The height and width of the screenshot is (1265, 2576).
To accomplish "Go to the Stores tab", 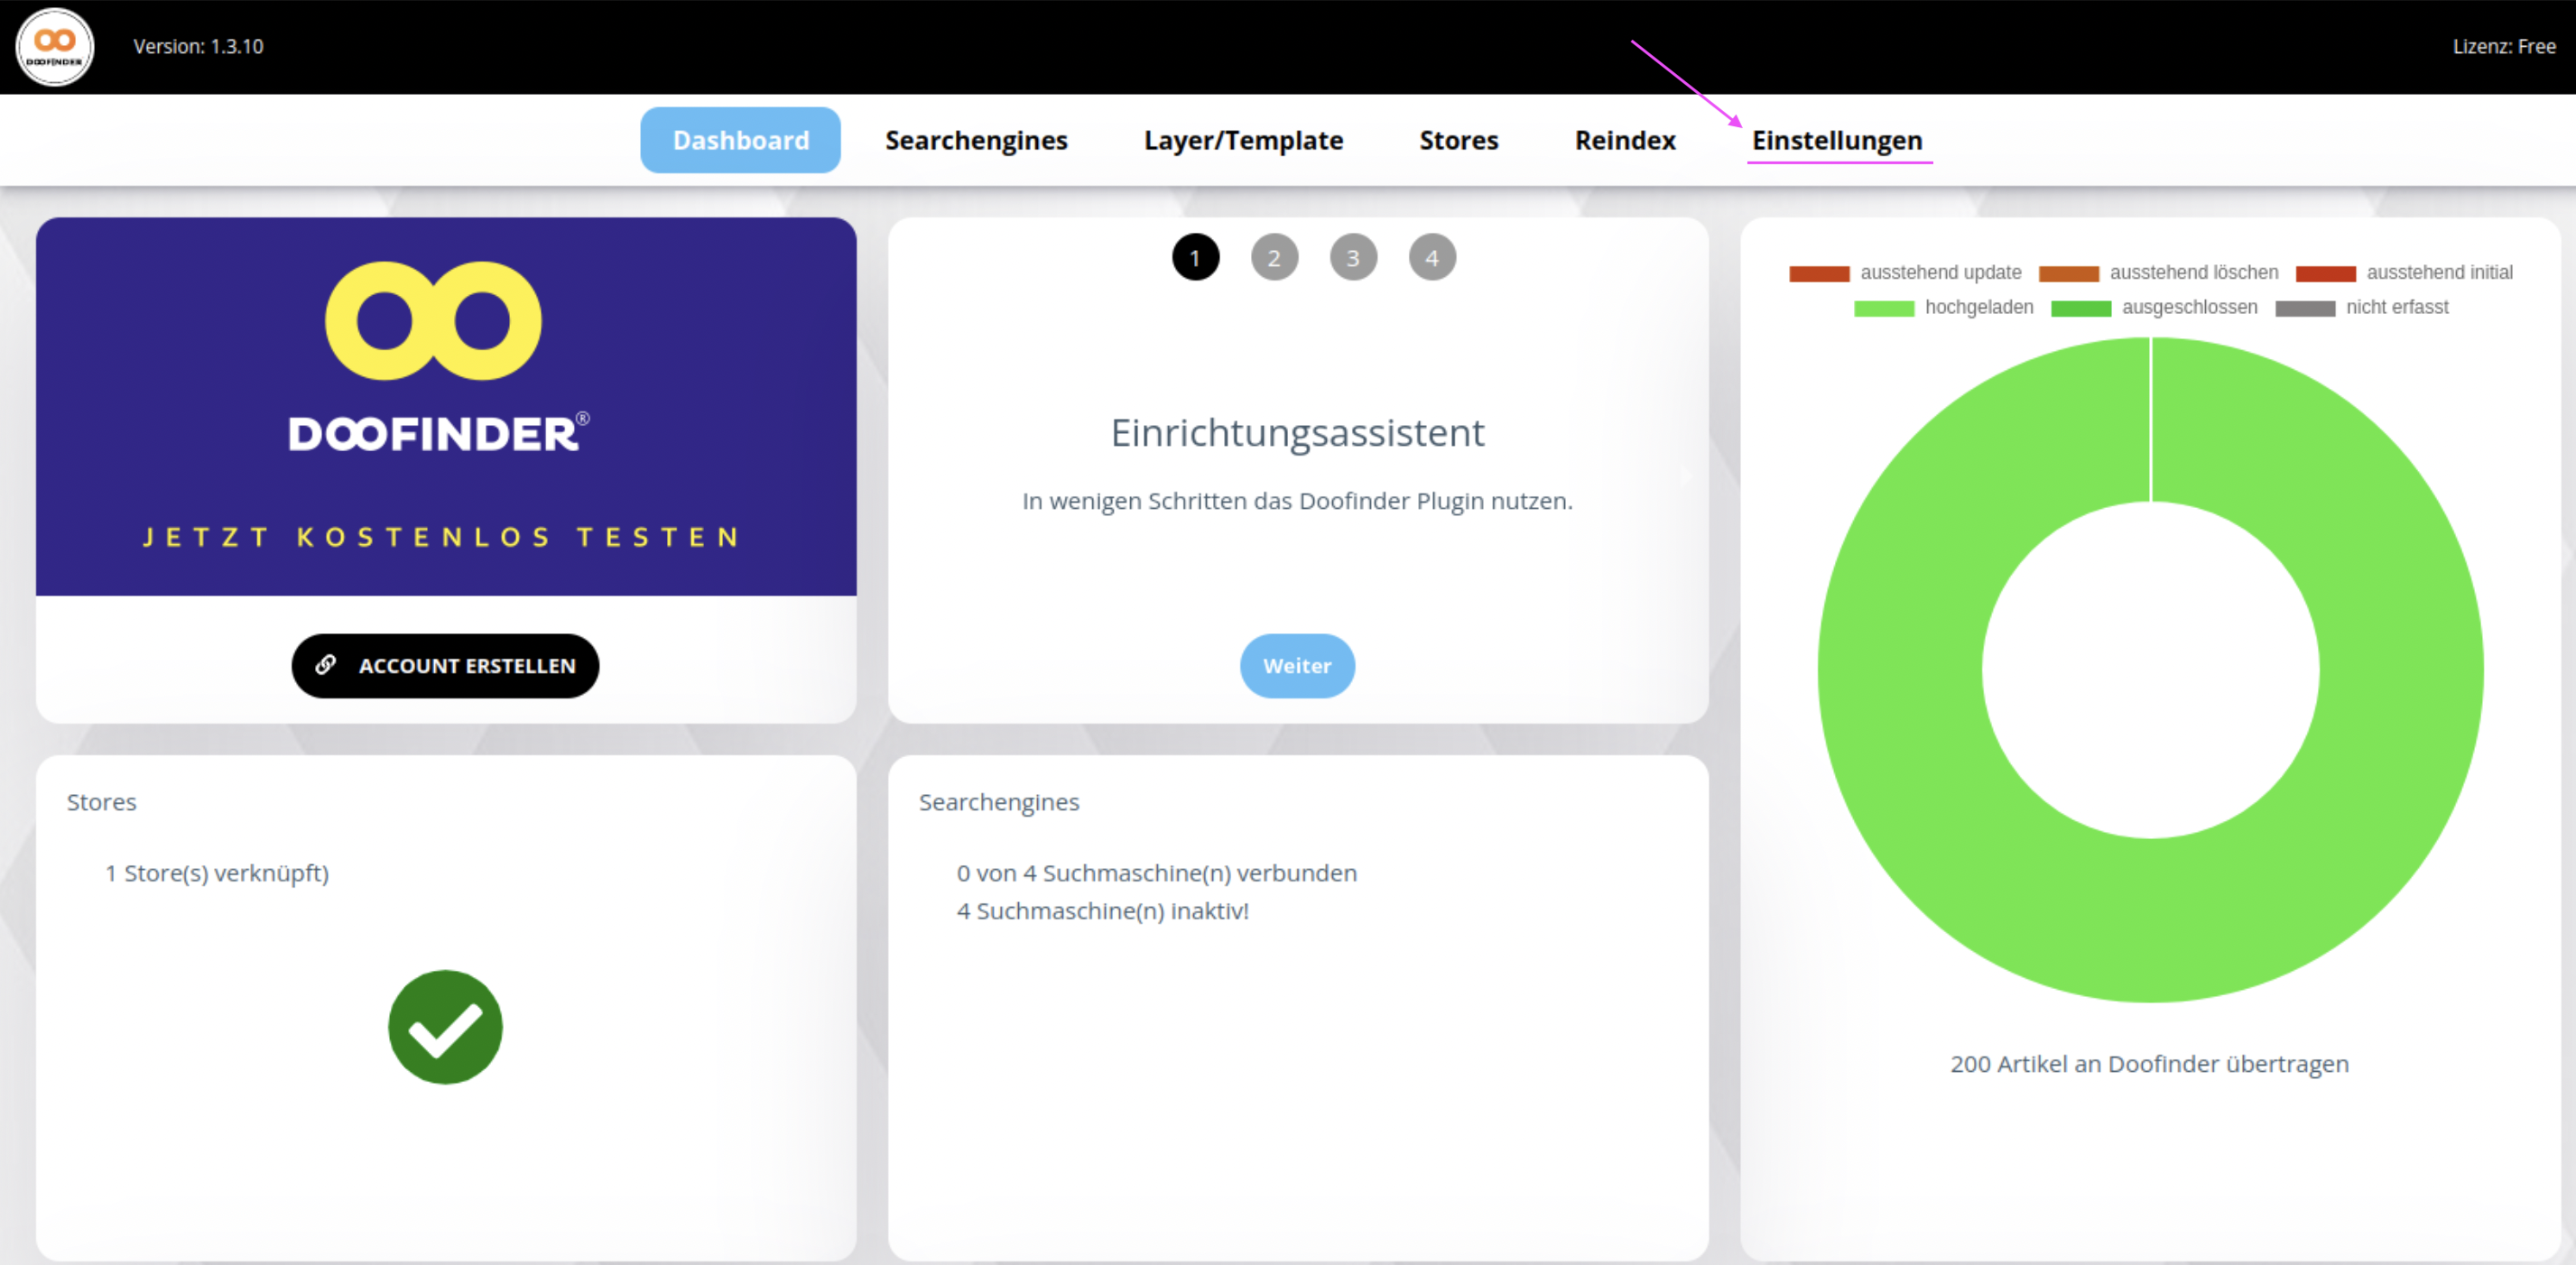I will click(1458, 140).
